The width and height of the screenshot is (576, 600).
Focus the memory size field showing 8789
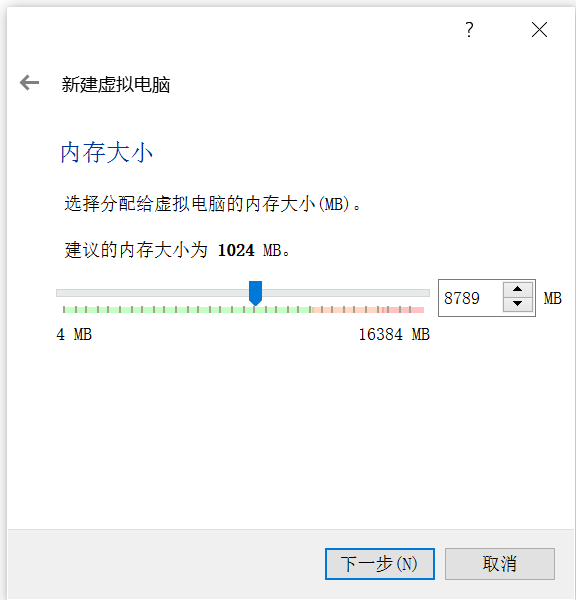471,298
